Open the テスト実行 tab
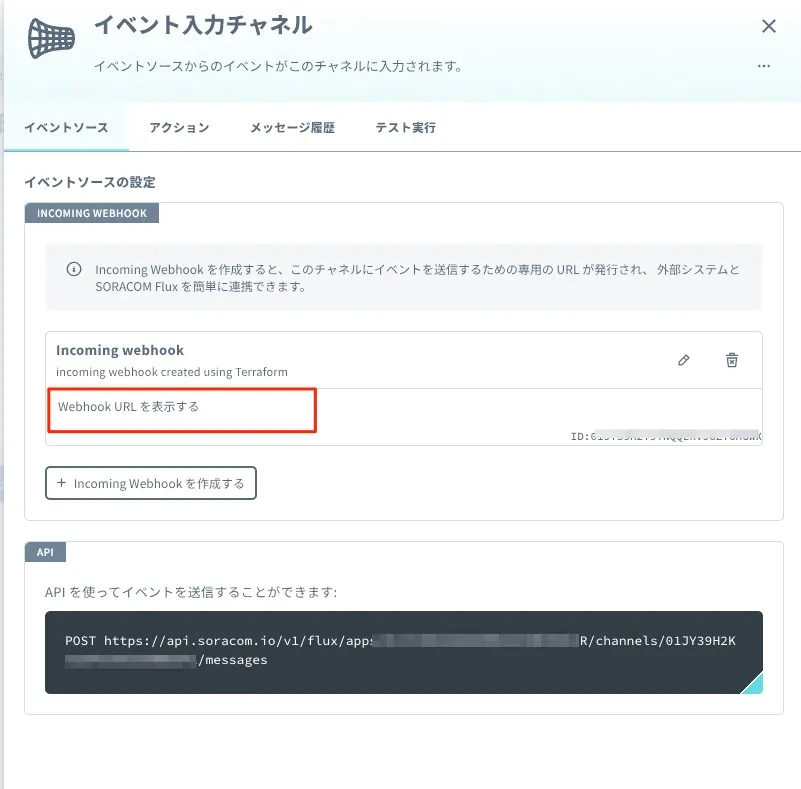 [x=406, y=127]
